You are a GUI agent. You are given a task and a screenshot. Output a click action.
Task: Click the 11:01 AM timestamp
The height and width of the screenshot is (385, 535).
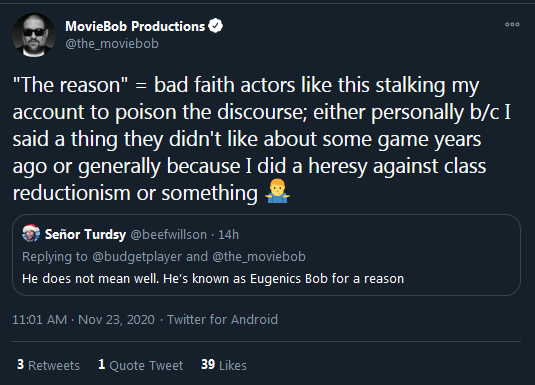coord(40,320)
